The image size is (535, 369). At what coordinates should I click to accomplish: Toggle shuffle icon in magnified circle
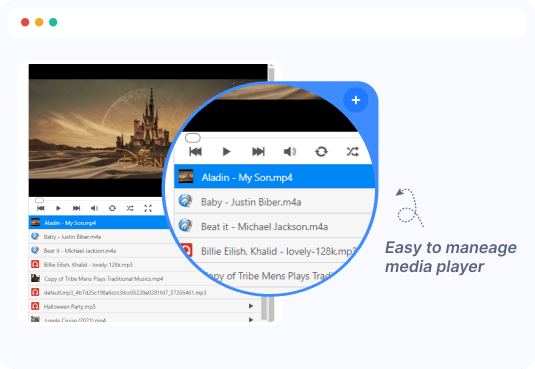353,152
